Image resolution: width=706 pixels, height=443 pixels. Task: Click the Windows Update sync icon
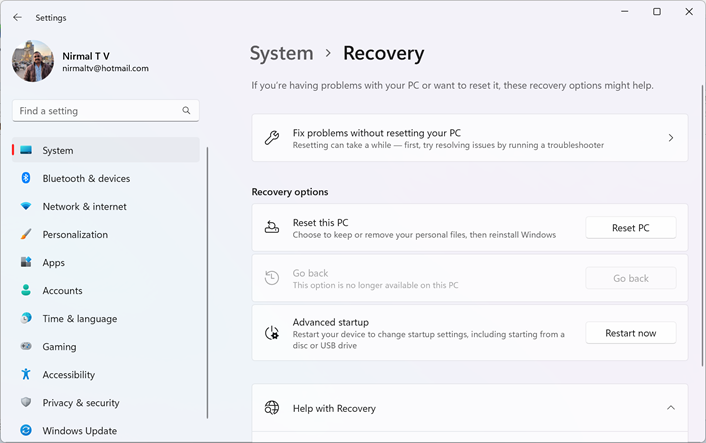tap(26, 430)
